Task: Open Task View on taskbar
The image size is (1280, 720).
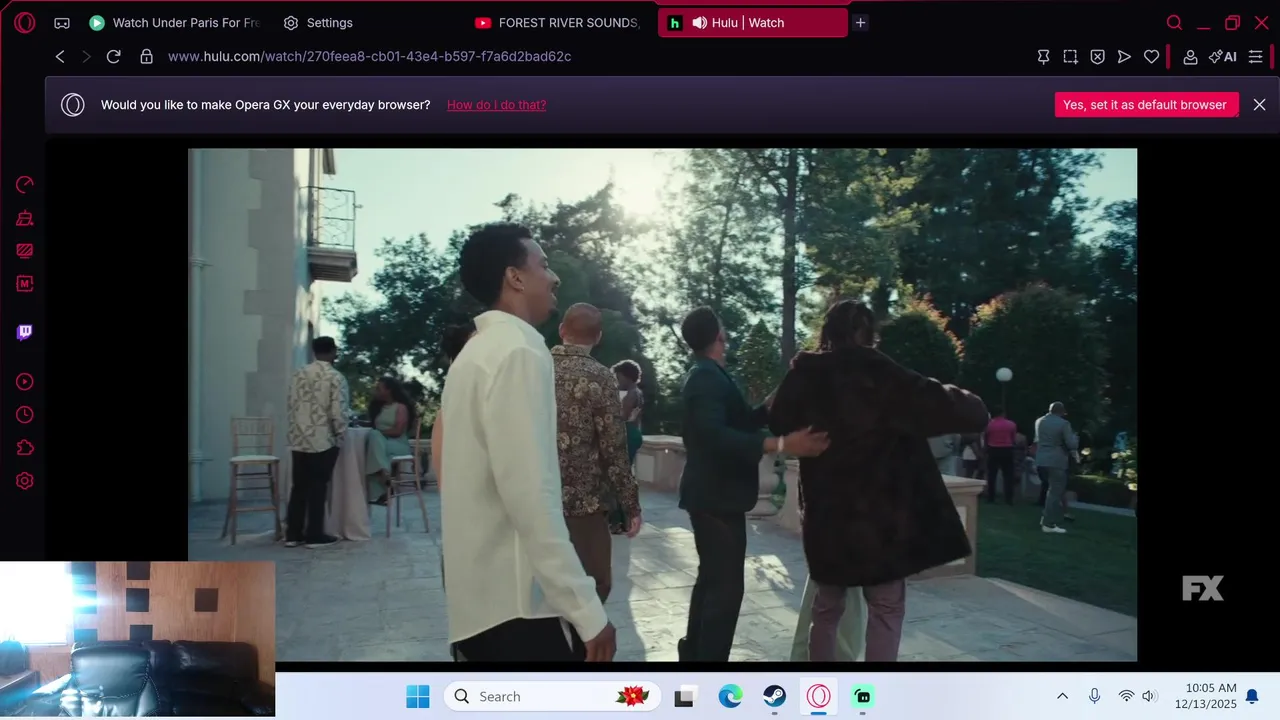Action: [x=684, y=697]
